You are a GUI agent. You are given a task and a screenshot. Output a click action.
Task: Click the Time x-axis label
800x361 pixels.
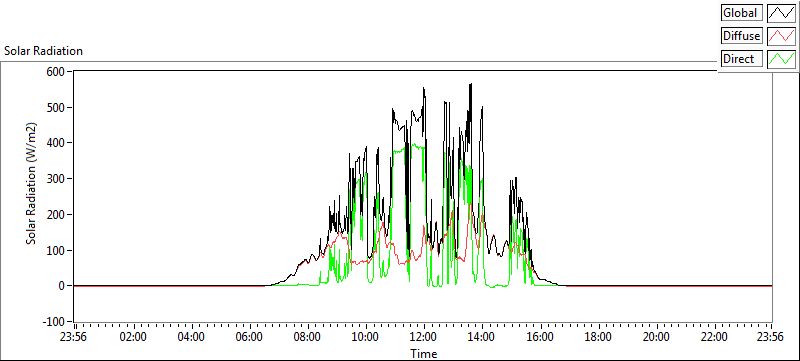pos(423,353)
